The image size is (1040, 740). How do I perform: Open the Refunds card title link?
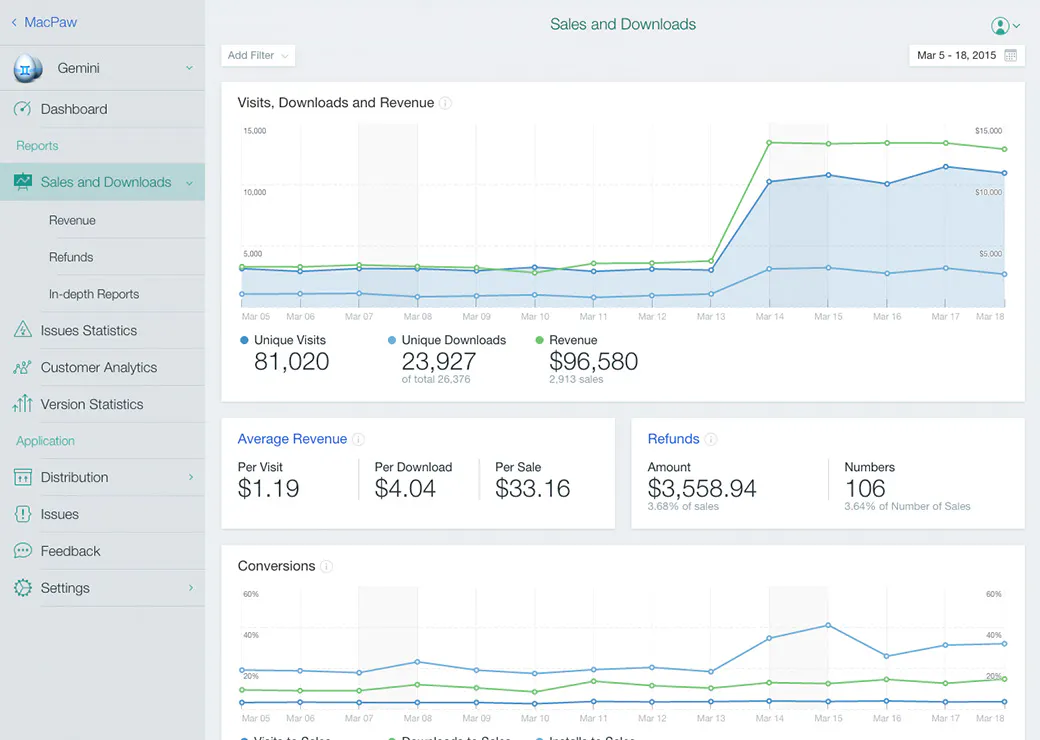tap(673, 439)
